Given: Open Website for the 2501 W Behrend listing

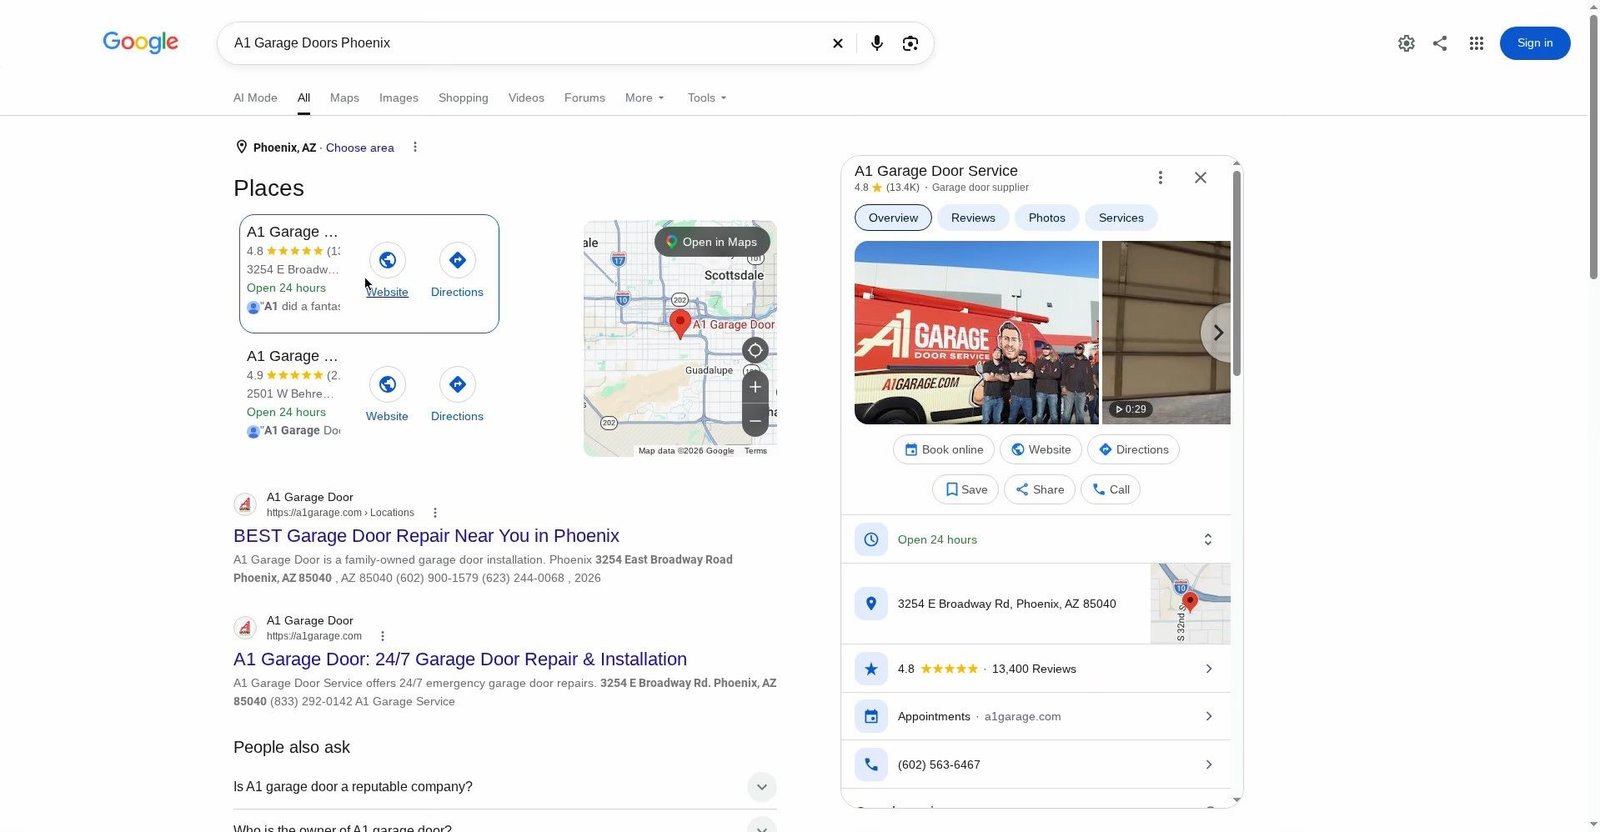Looking at the screenshot, I should [x=387, y=394].
